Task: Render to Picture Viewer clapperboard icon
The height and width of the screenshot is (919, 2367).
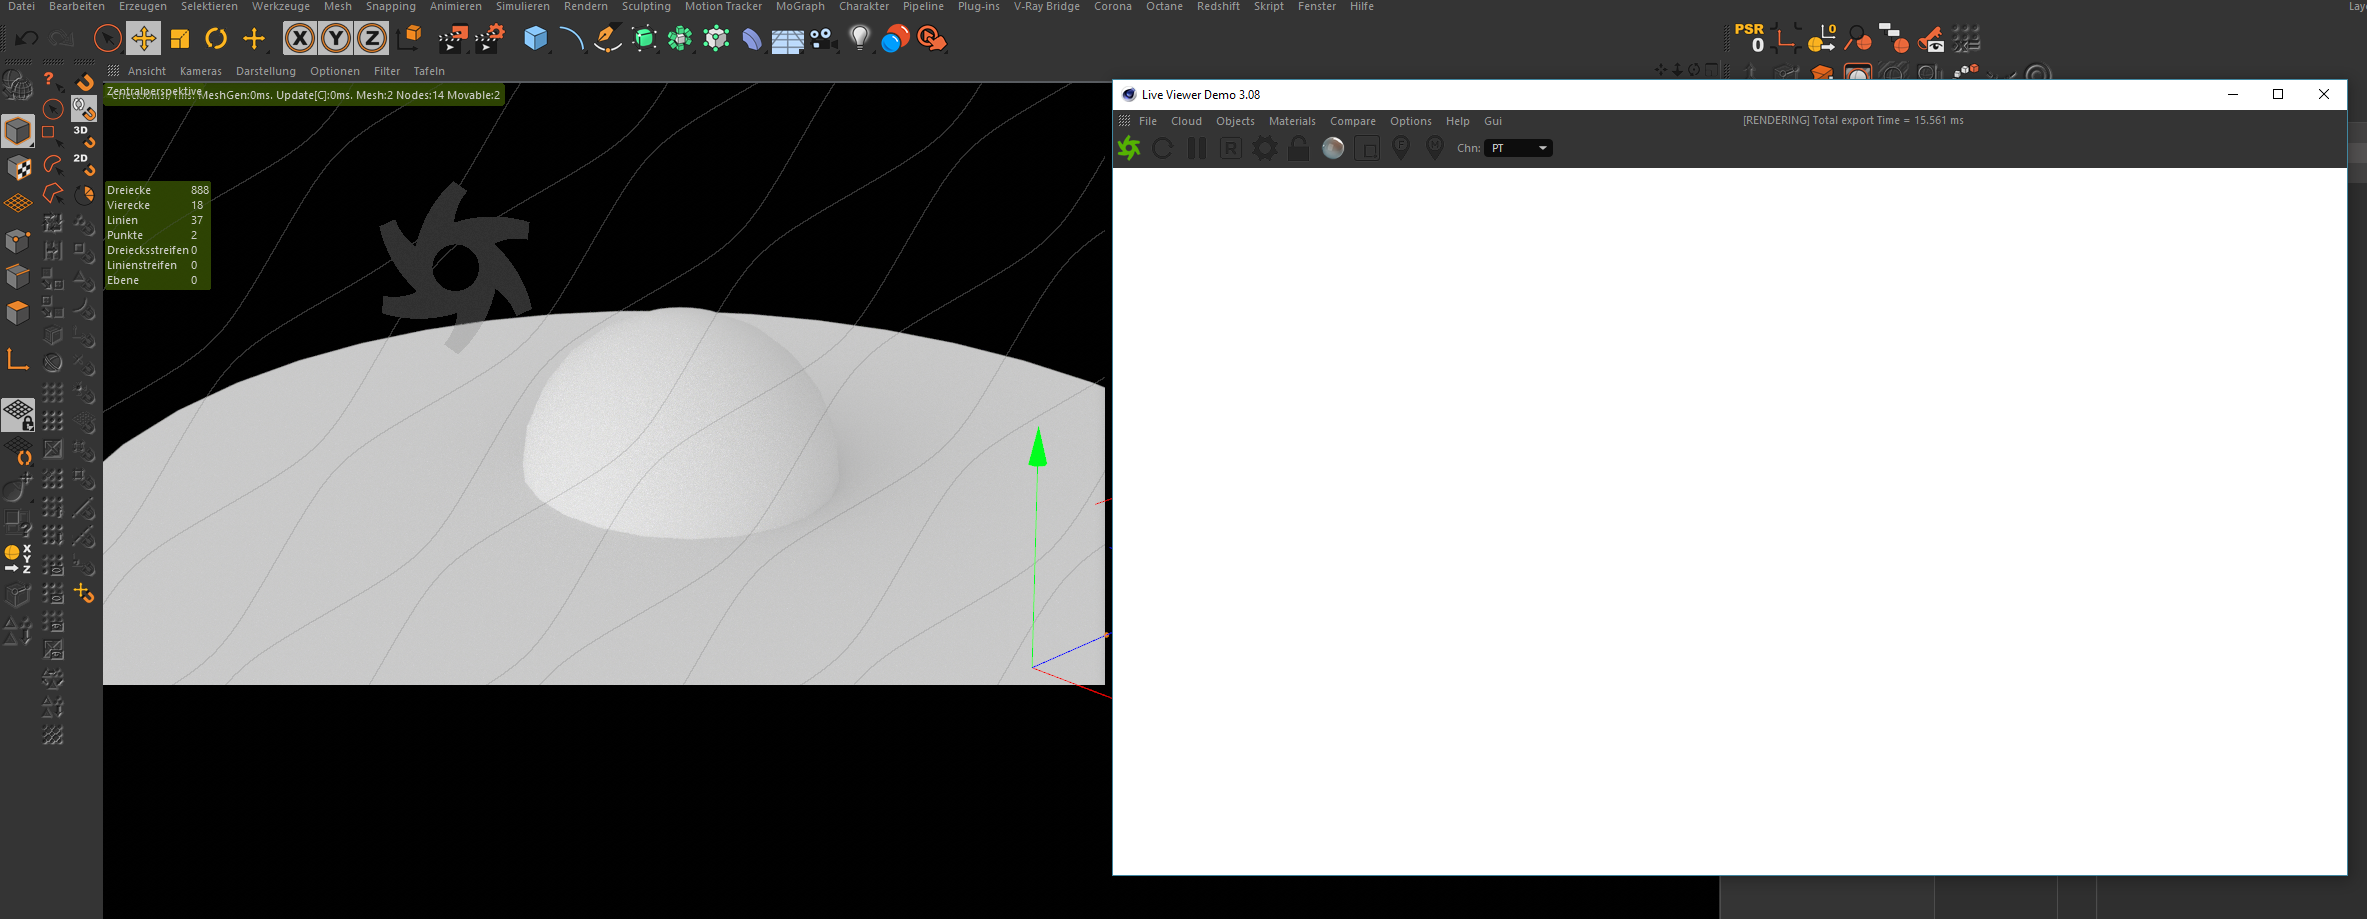Action: click(x=453, y=39)
